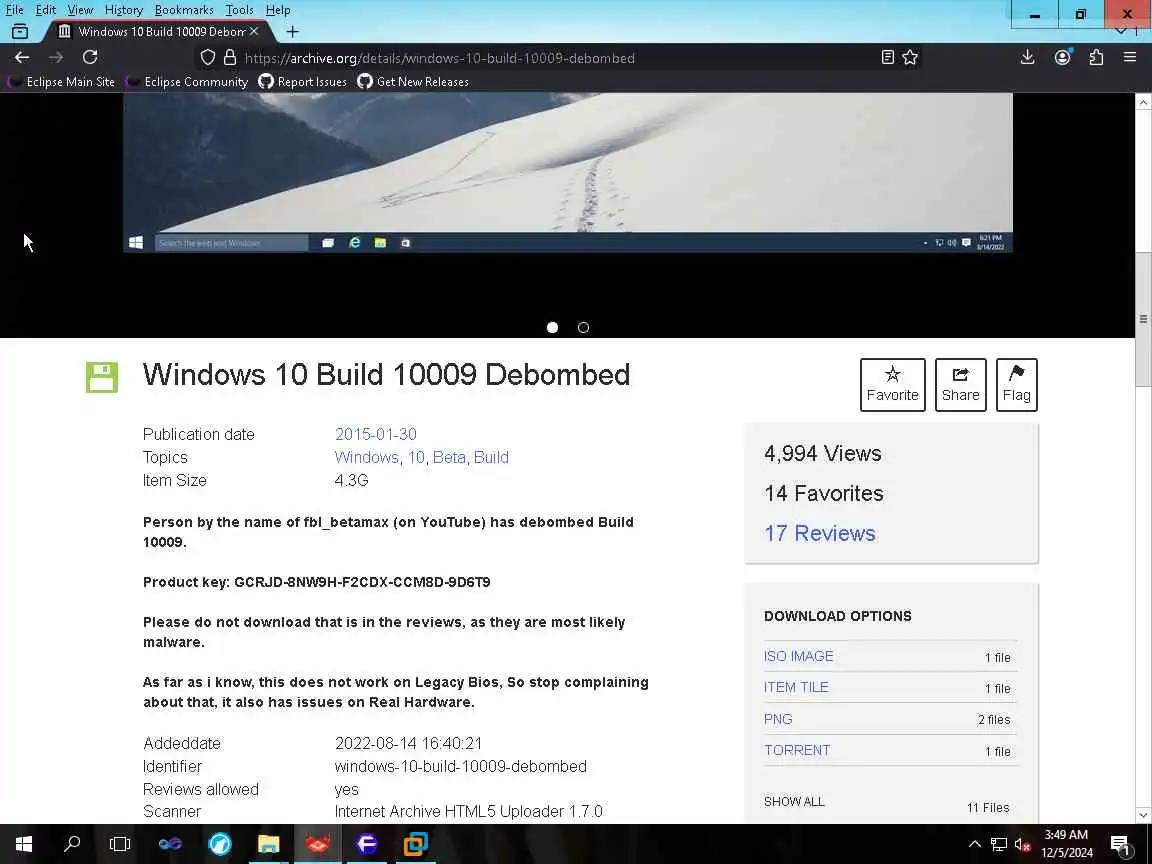1152x864 pixels.
Task: Expand the PNG download option
Action: [x=778, y=719]
